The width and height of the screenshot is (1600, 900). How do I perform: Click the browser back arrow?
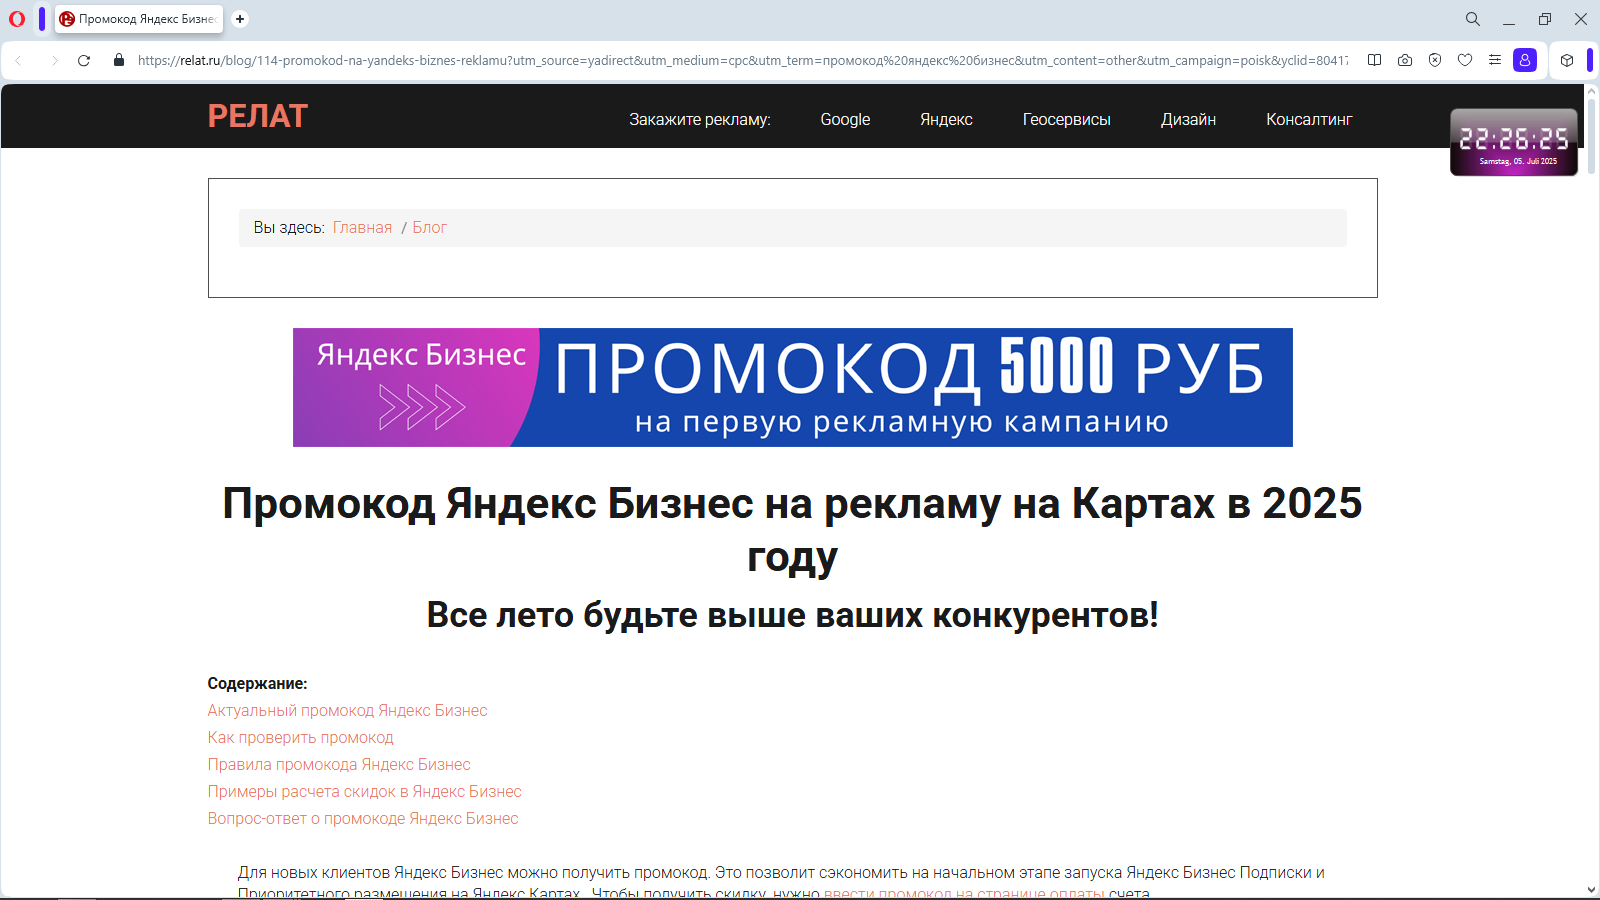point(19,60)
